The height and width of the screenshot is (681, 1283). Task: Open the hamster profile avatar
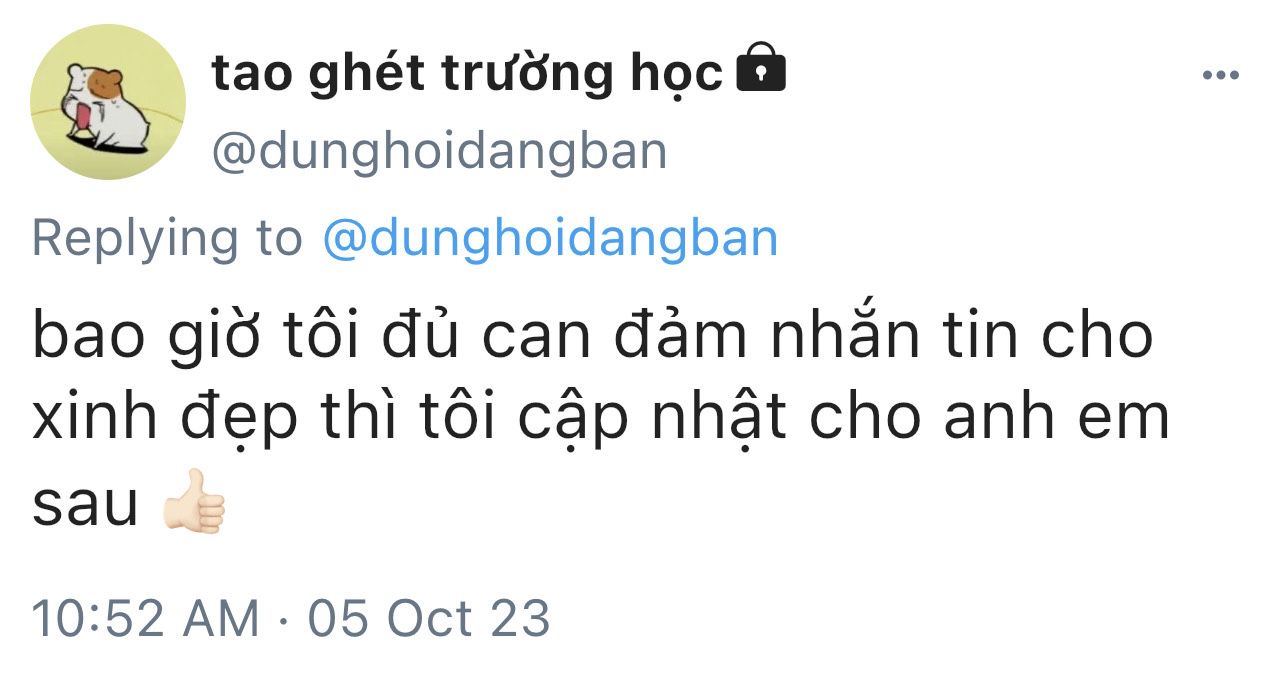(107, 102)
